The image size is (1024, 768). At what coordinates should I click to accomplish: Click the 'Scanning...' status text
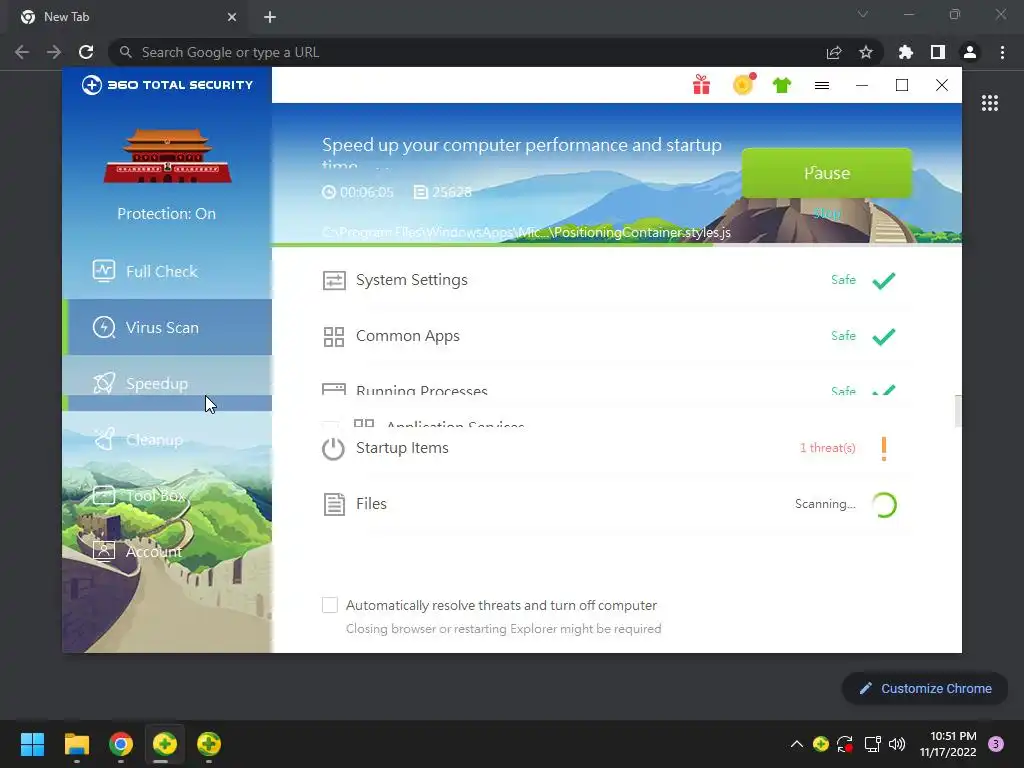click(825, 504)
